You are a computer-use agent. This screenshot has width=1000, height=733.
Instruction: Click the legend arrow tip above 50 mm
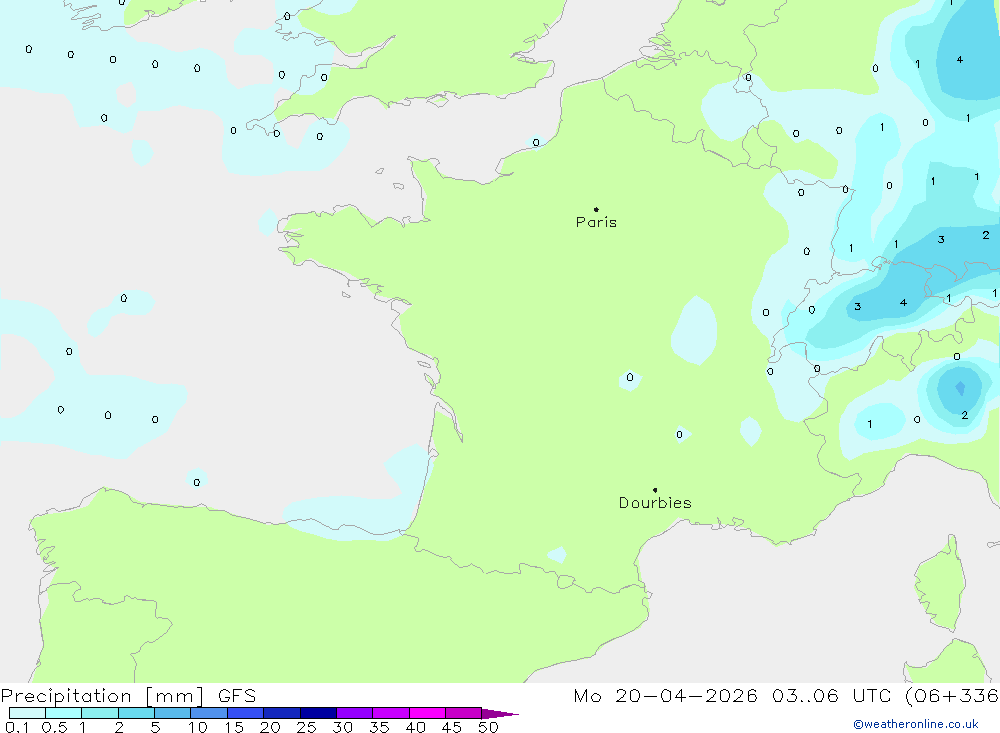click(x=500, y=714)
